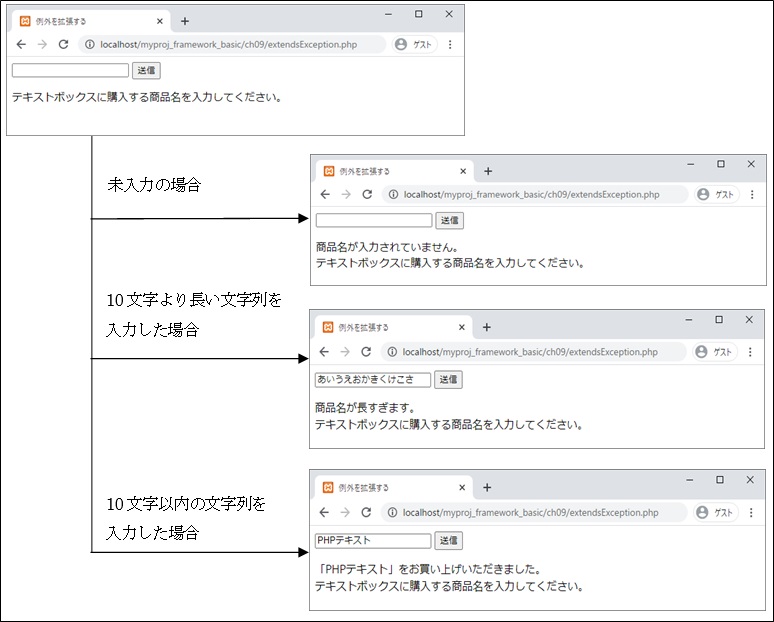Image resolution: width=774 pixels, height=622 pixels.
Task: Close the 例外を拡張する tab in top-left window
Action: (160, 21)
